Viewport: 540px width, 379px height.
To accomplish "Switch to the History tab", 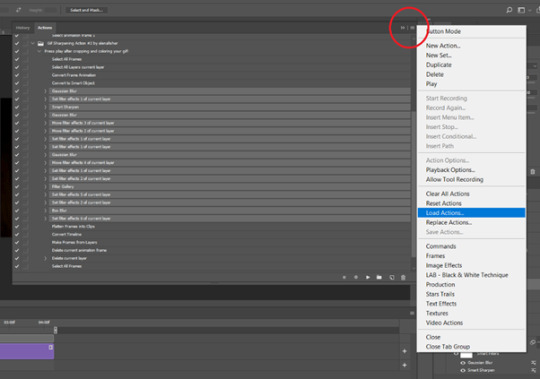I will [23, 28].
